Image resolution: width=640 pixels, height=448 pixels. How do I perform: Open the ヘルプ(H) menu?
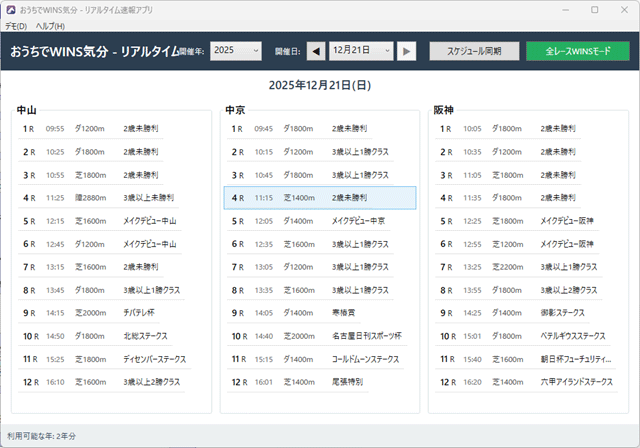[x=50, y=26]
